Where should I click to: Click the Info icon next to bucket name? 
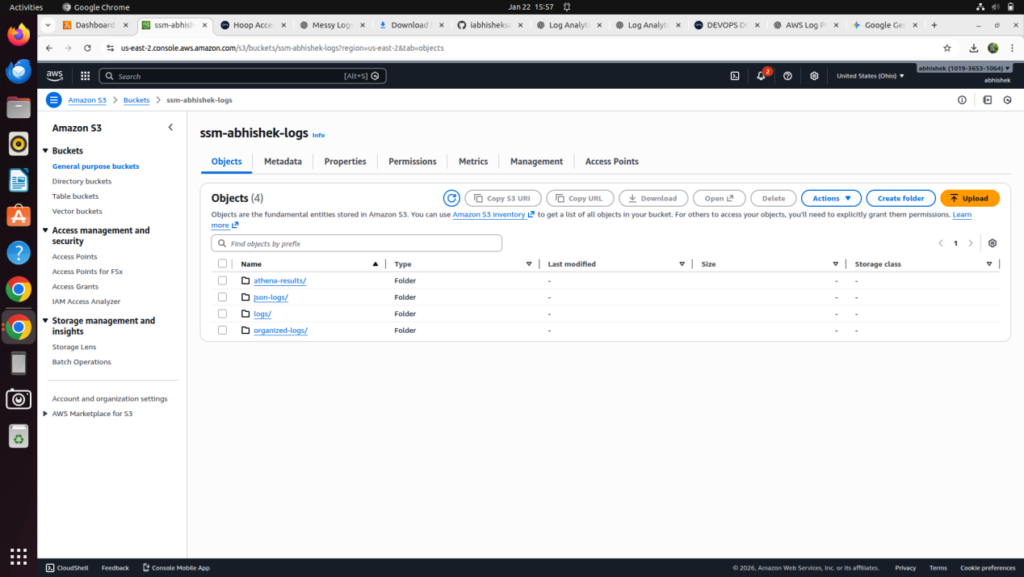tap(318, 134)
